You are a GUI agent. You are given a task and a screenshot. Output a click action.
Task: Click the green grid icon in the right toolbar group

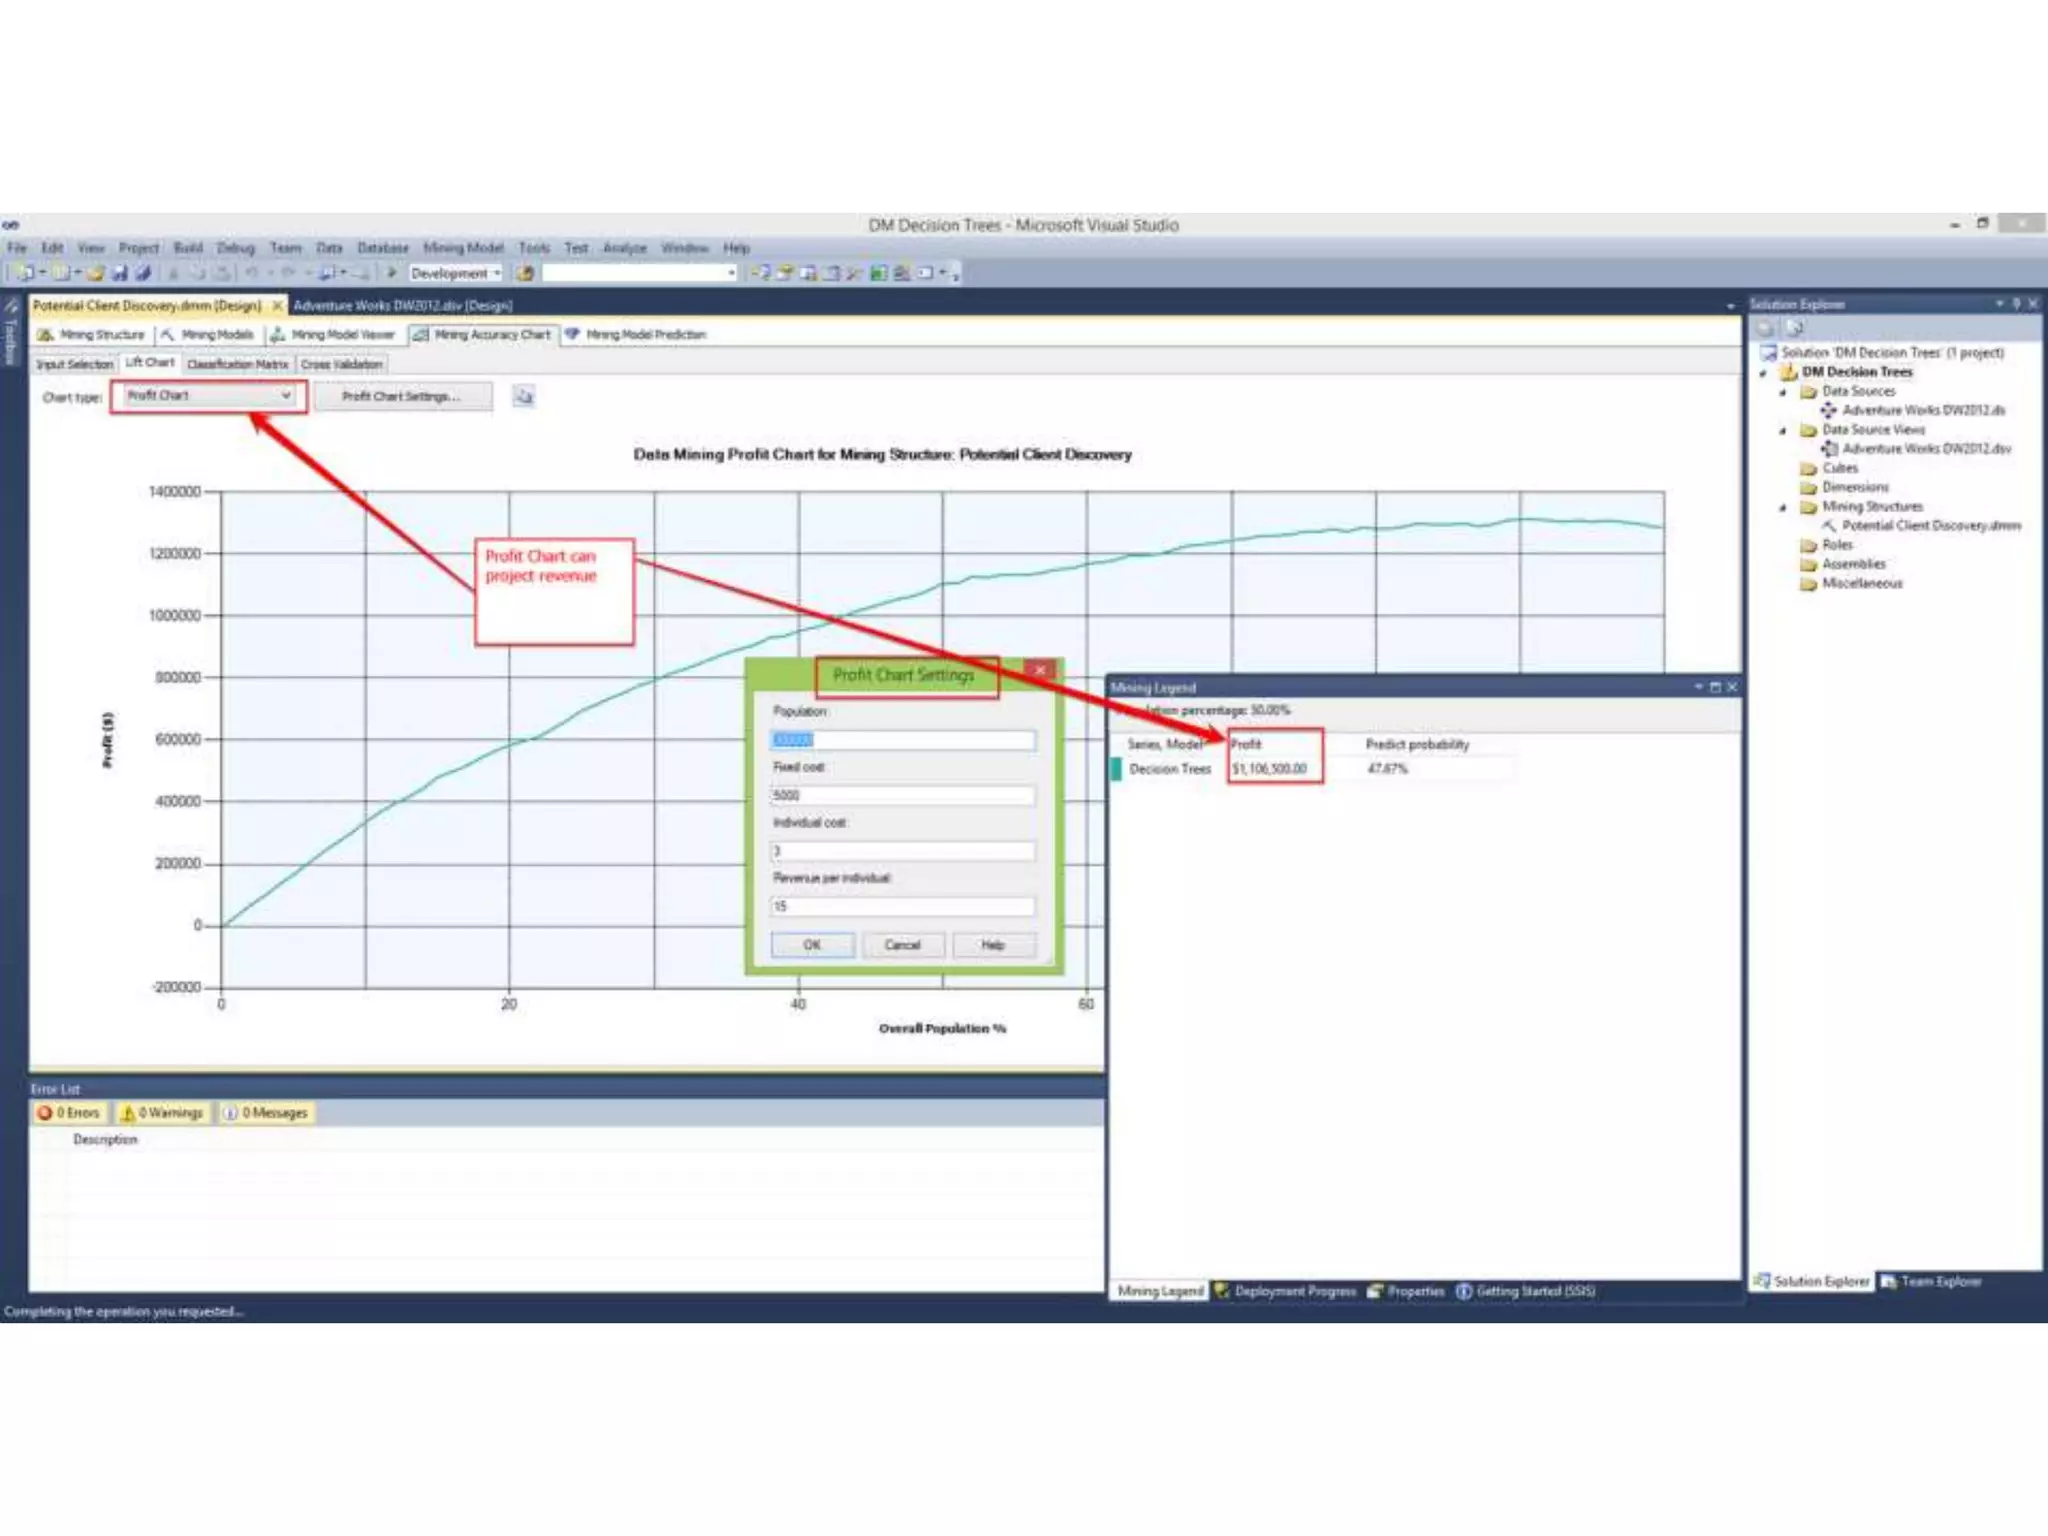pos(878,272)
